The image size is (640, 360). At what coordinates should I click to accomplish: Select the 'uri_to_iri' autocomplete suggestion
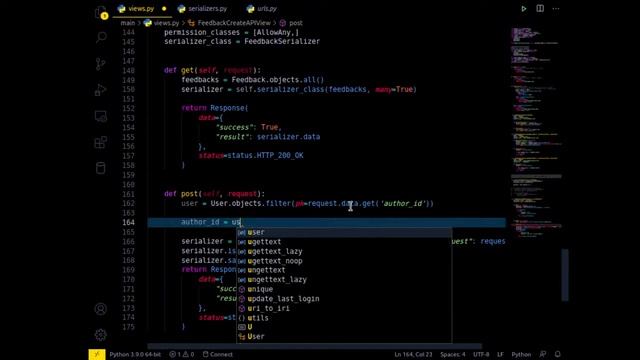344,308
